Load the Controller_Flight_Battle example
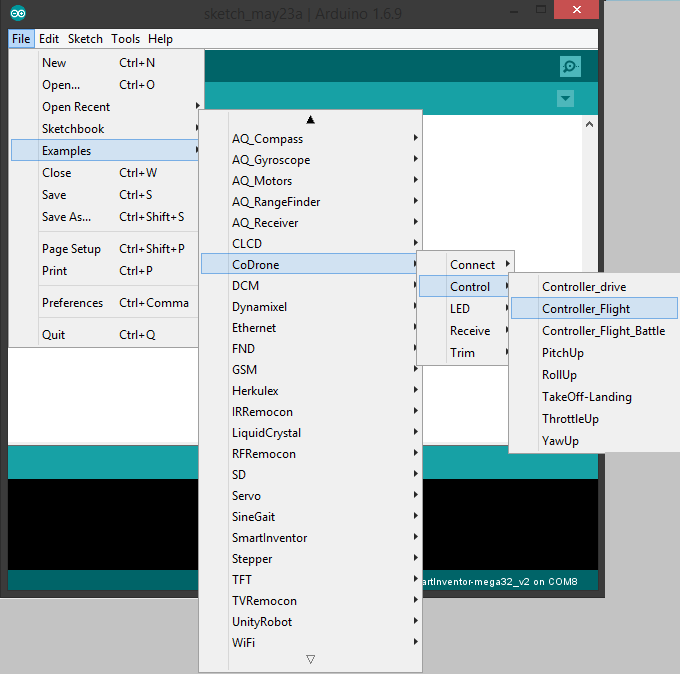The height and width of the screenshot is (674, 680). click(x=595, y=331)
